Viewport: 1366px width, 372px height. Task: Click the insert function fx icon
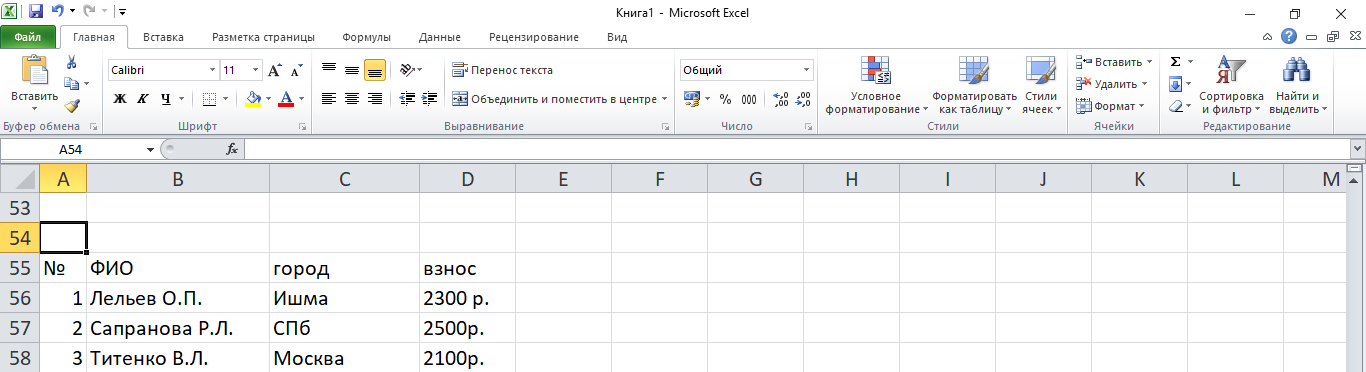pos(232,149)
